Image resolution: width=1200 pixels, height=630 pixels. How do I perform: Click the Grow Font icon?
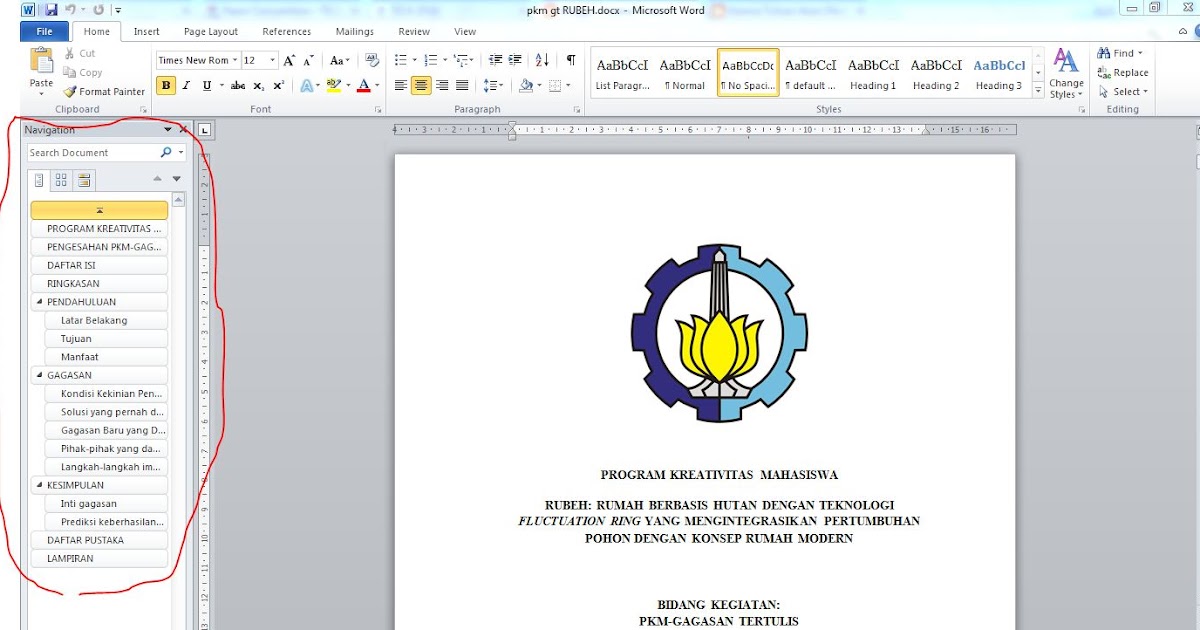[289, 60]
